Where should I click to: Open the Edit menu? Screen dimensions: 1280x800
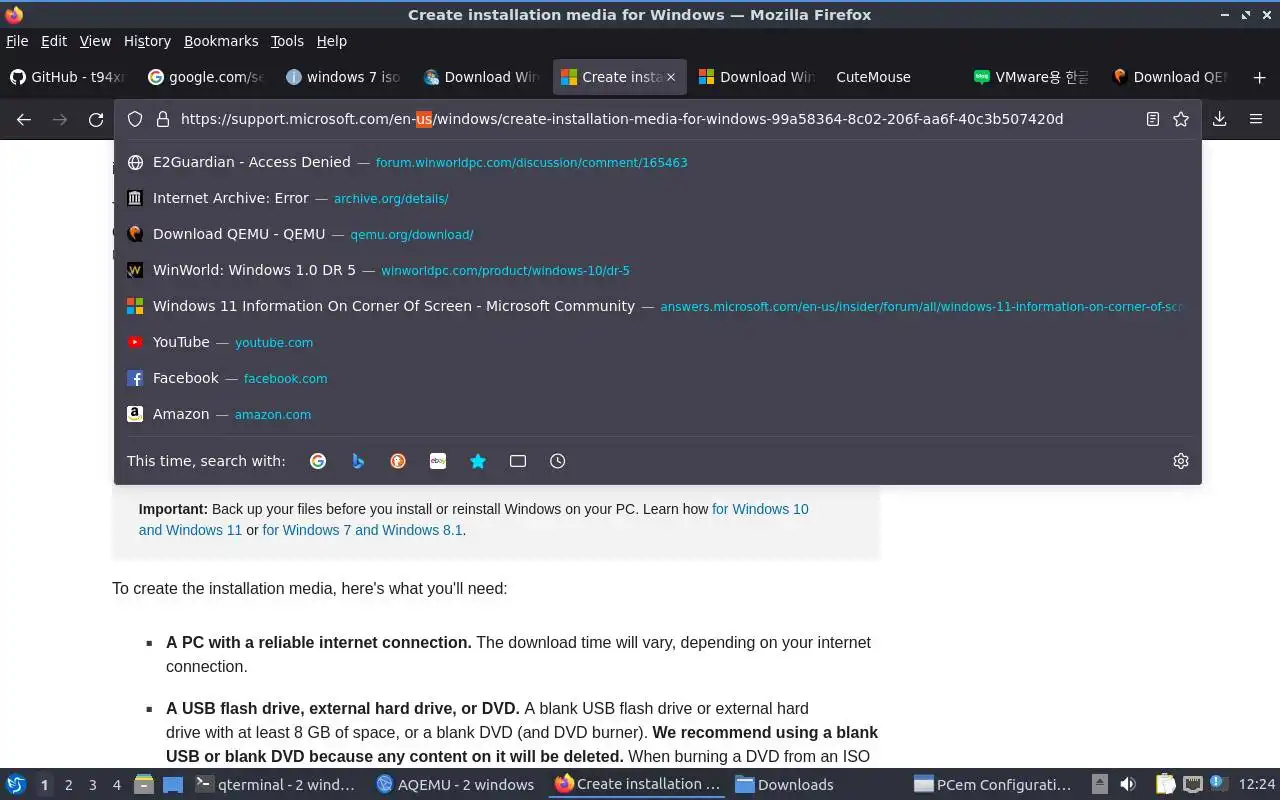pos(54,41)
